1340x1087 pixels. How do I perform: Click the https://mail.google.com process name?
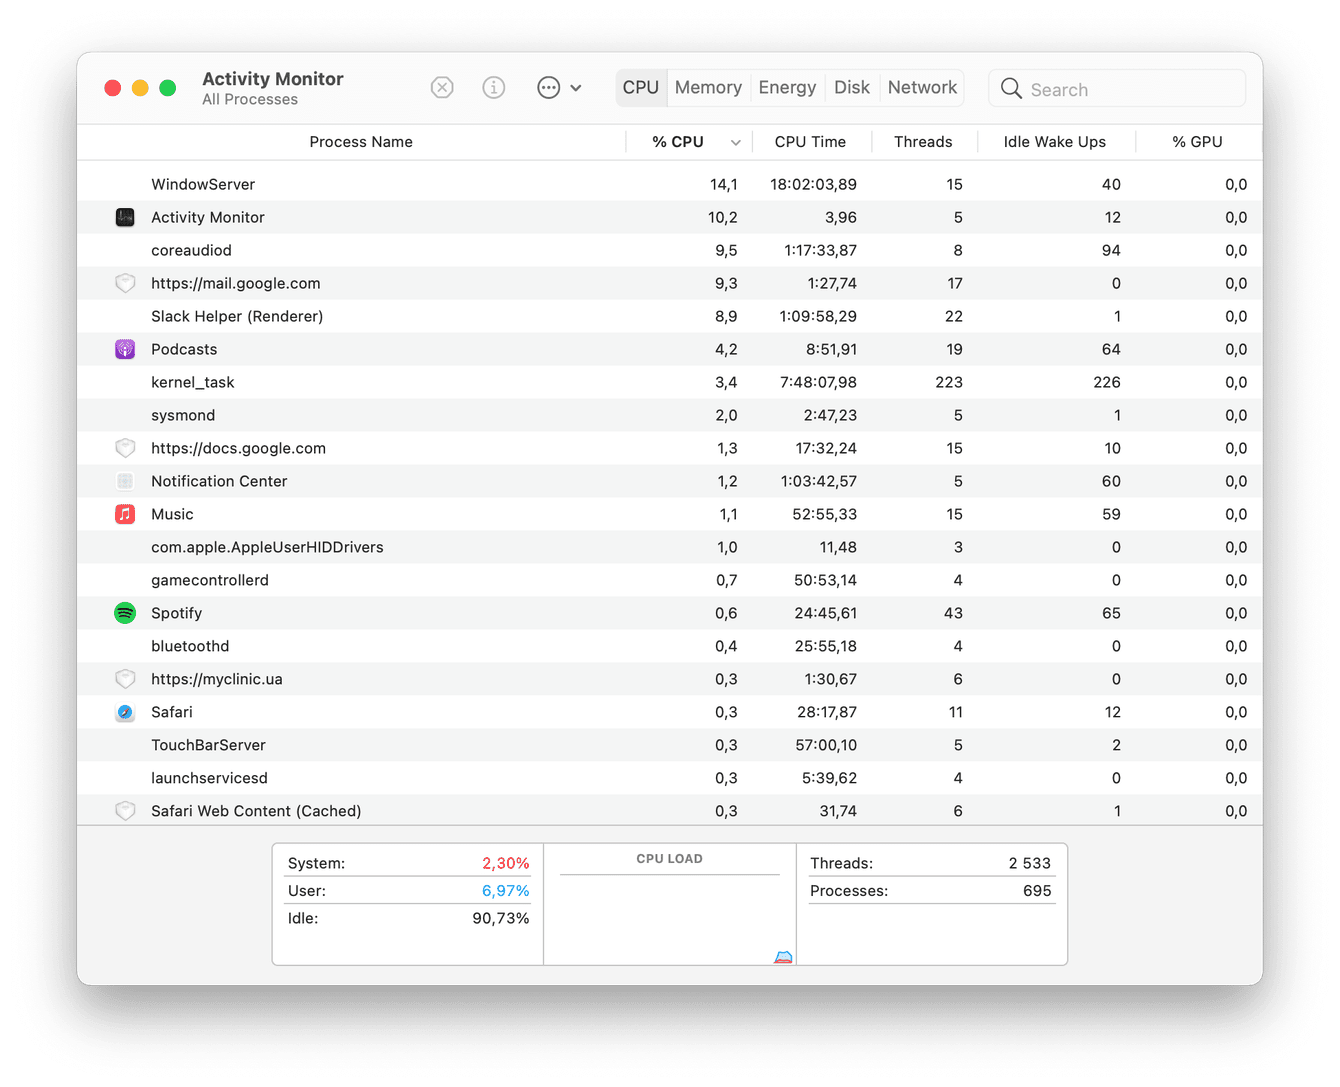(x=236, y=283)
